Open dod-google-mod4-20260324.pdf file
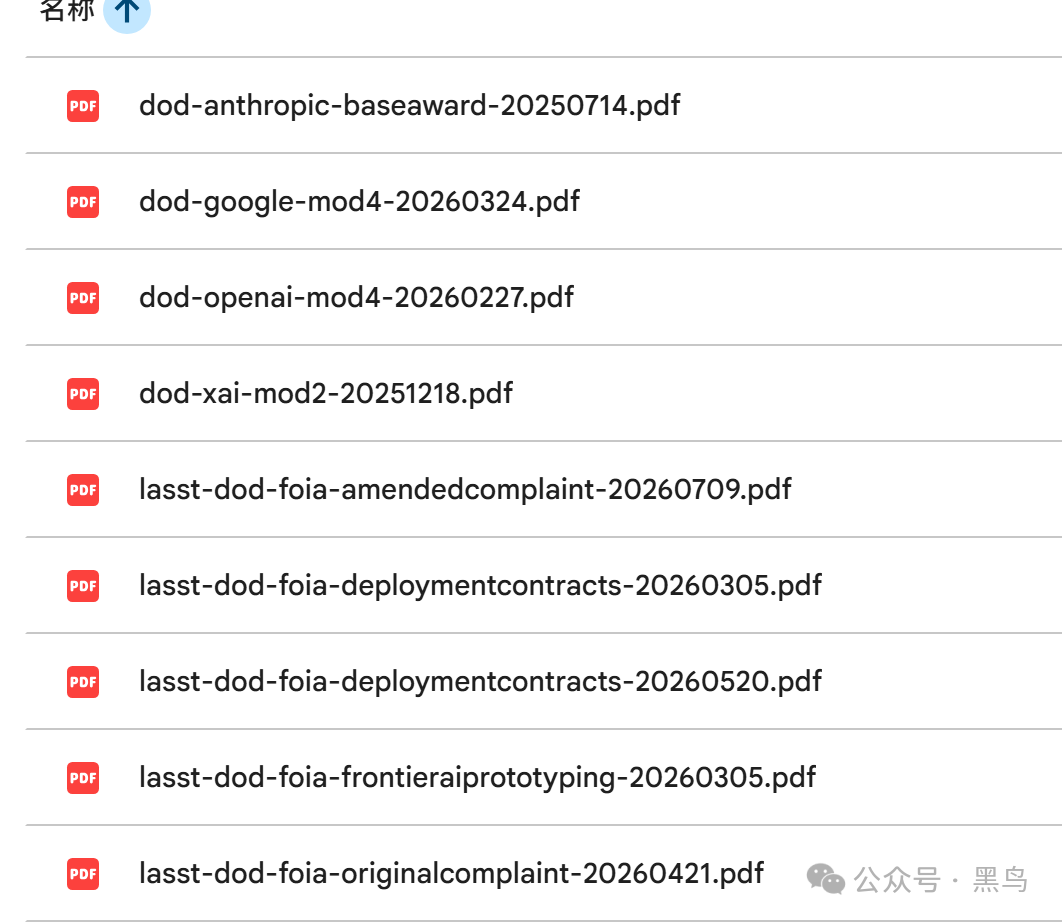Screen dimensions: 1062x922 coord(359,202)
